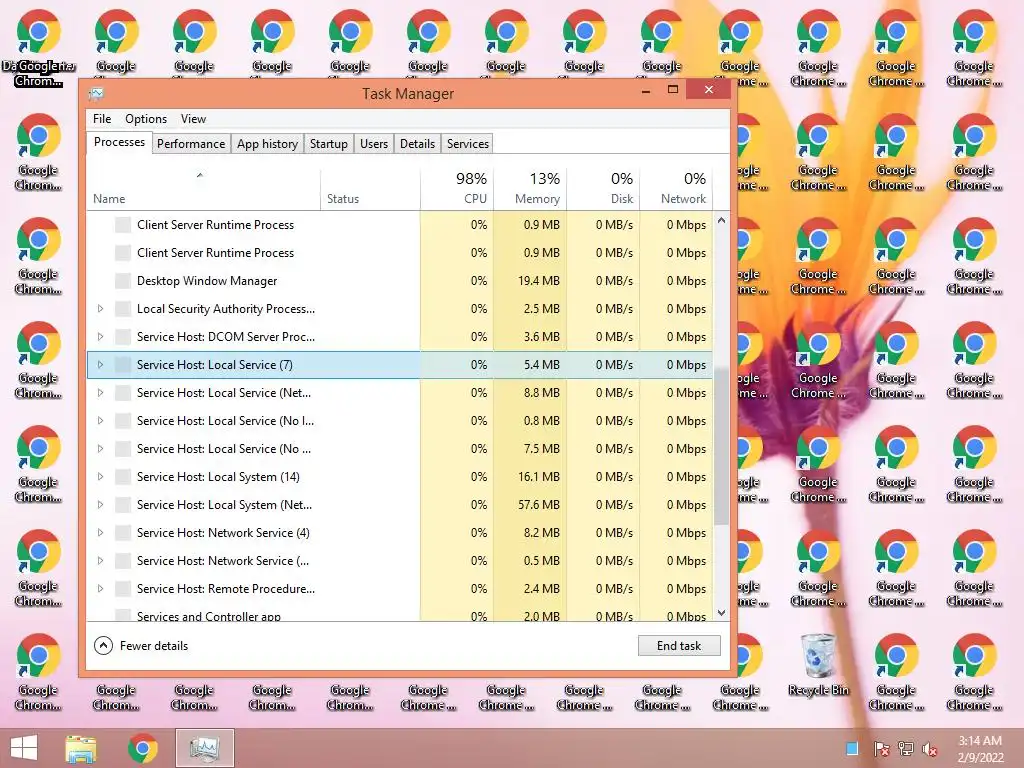The height and width of the screenshot is (768, 1024).
Task: Click the Desktop Window Manager process icon
Action: point(123,281)
